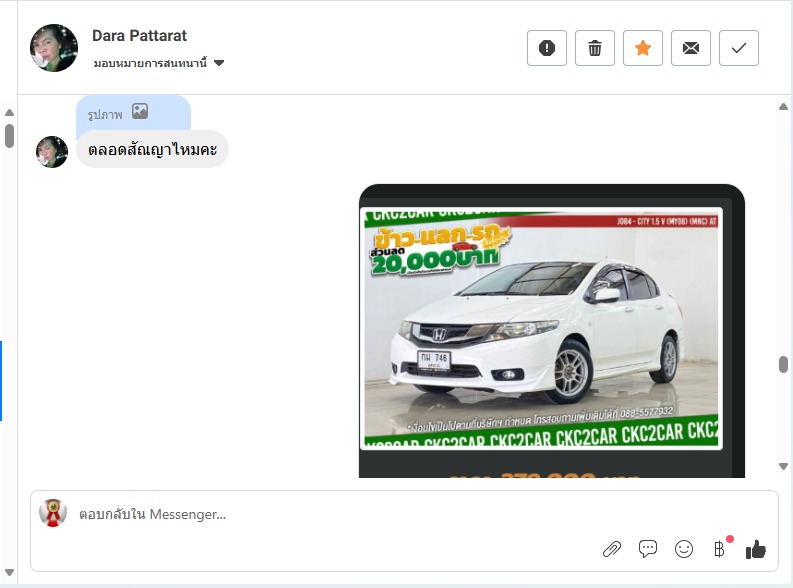Mark conversation done with checkmark button
This screenshot has width=793, height=588.
(x=739, y=48)
